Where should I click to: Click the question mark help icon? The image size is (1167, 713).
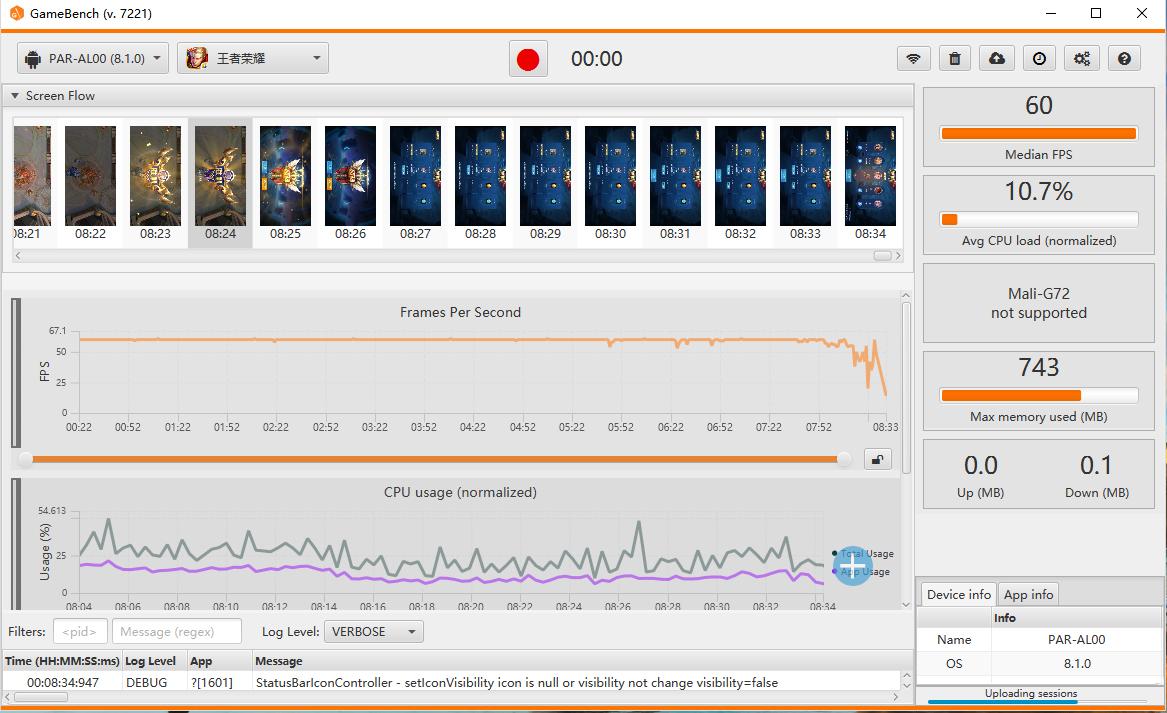[1124, 59]
